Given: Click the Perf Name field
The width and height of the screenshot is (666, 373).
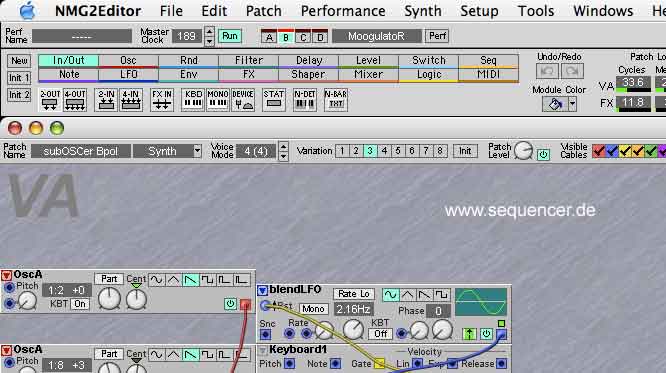Looking at the screenshot, I should 82,36.
